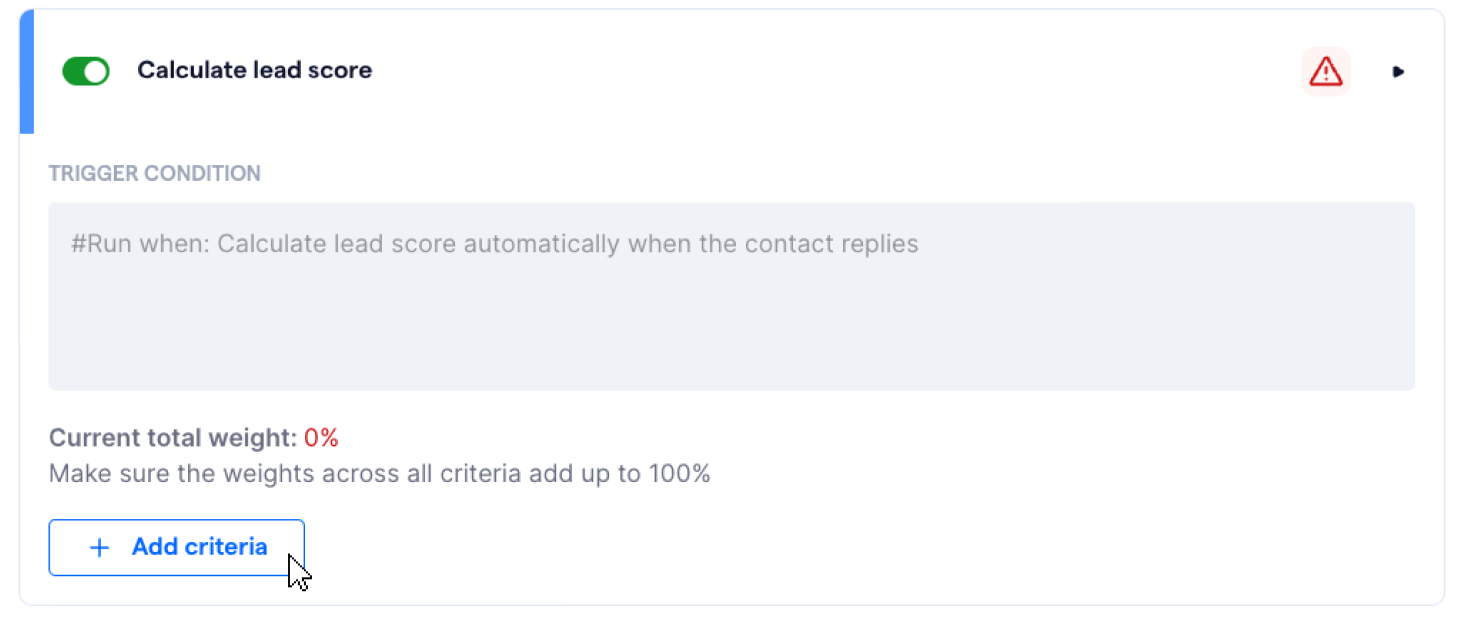Image resolution: width=1466 pixels, height=622 pixels.
Task: Click the plus icon in Add criteria
Action: tap(99, 548)
